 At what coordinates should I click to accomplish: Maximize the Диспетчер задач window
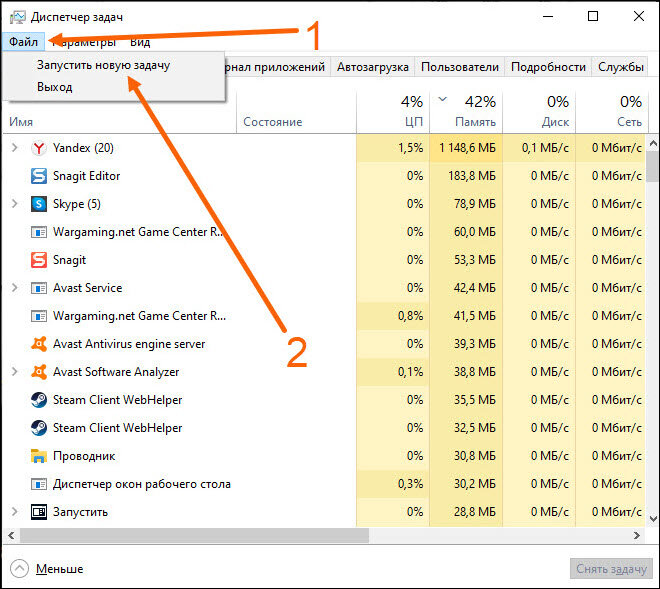(x=593, y=16)
